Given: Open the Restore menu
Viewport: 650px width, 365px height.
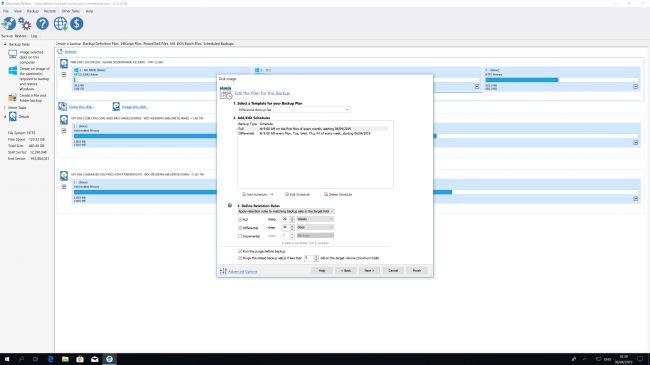Looking at the screenshot, I should pyautogui.click(x=50, y=11).
